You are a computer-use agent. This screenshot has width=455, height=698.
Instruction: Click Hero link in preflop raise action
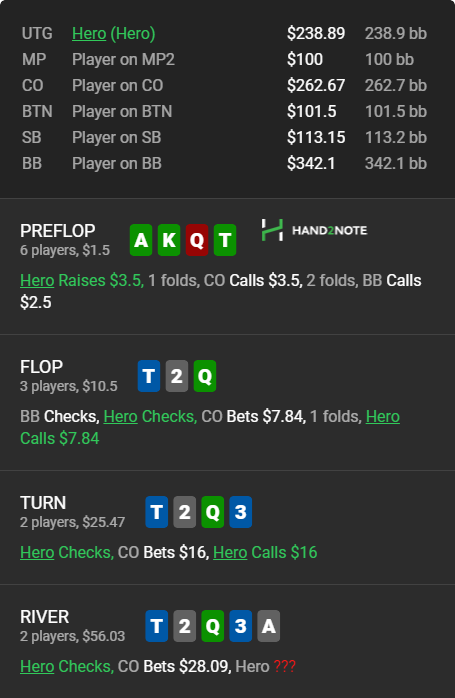click(x=37, y=280)
